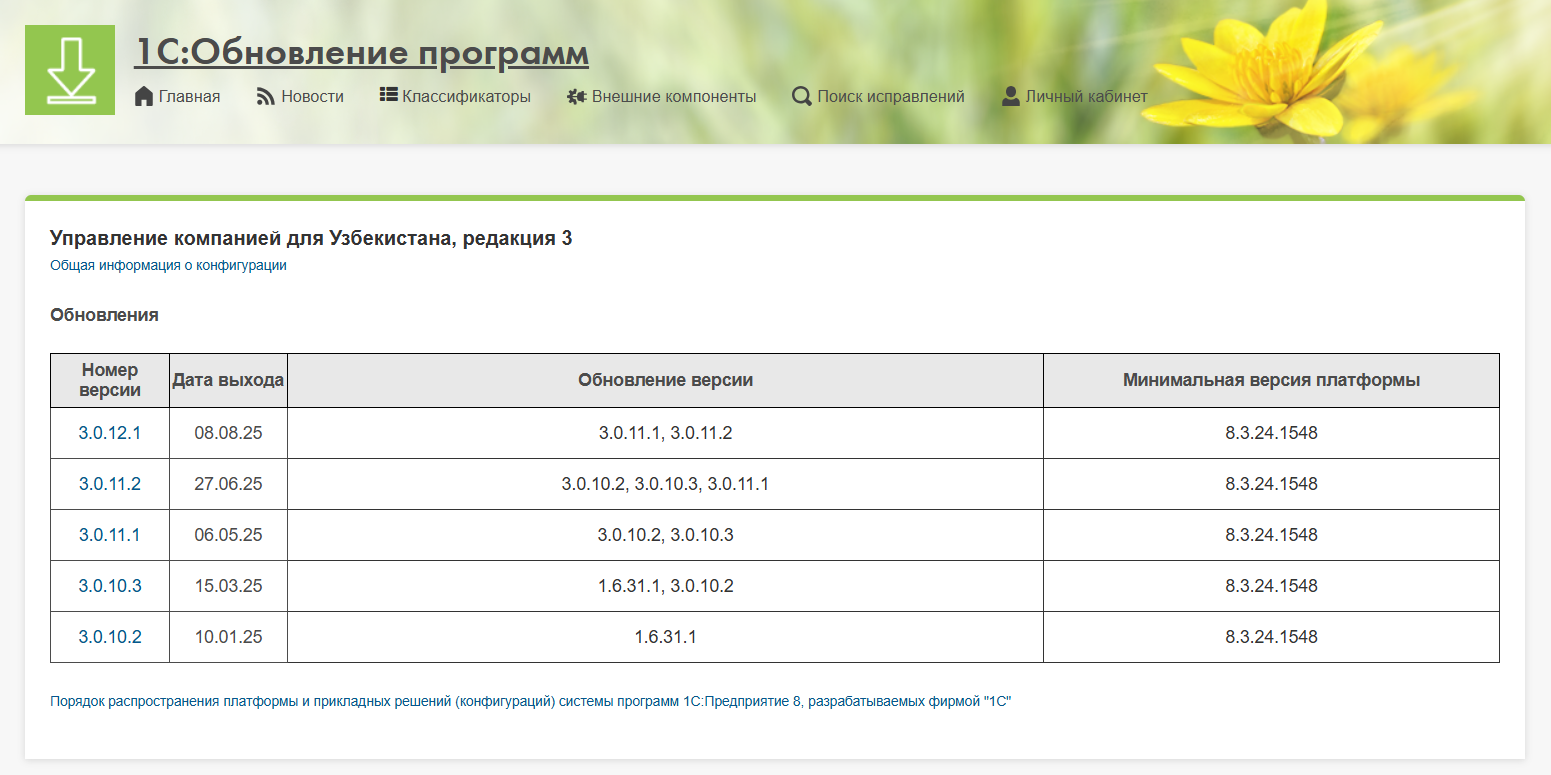Select version 3.0.11.1 link
1551x775 pixels.
tap(110, 535)
